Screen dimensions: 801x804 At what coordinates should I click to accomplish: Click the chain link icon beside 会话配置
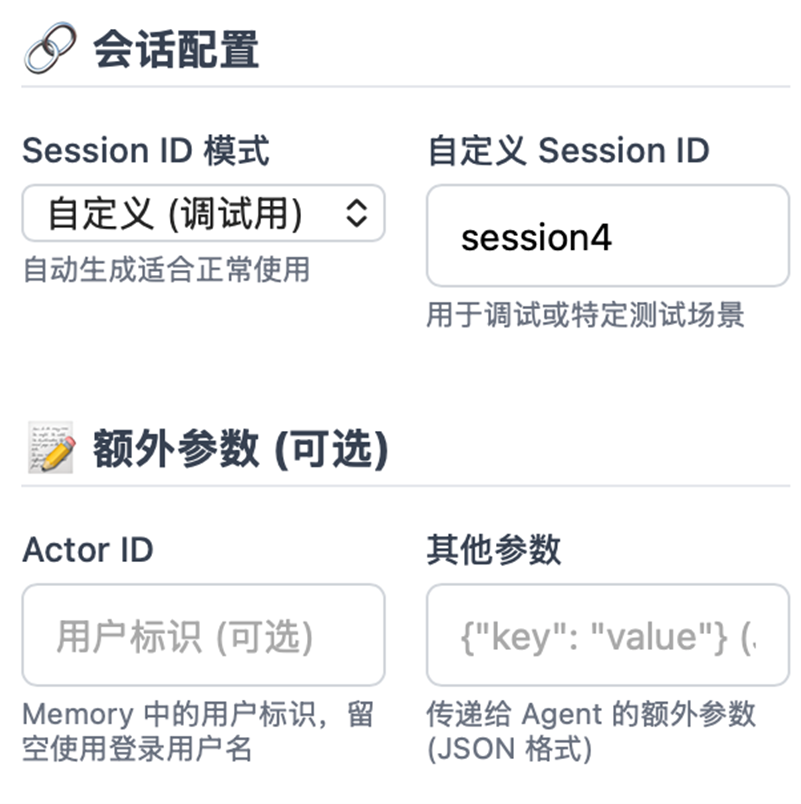(50, 49)
